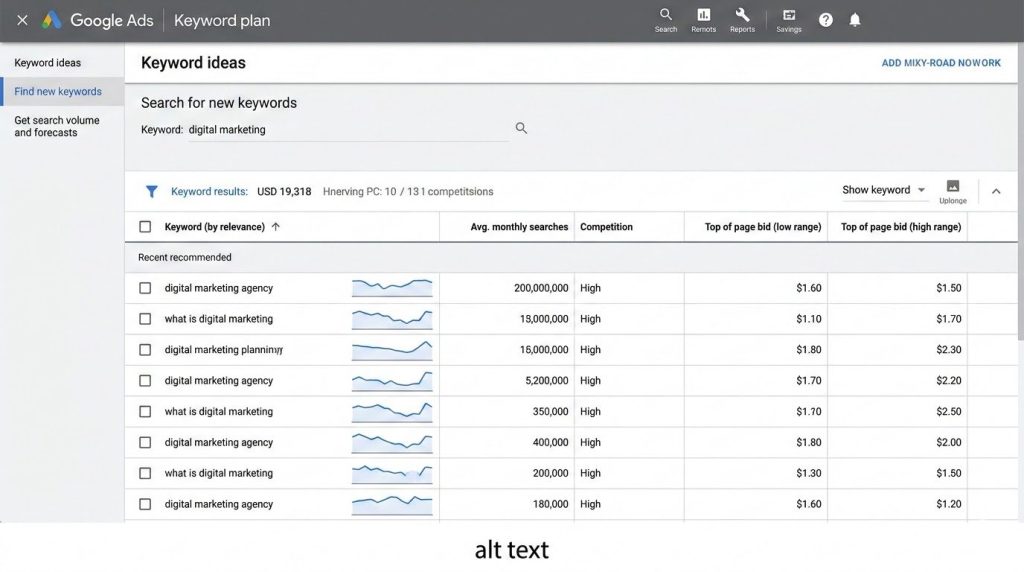1024x572 pixels.
Task: Click the $1.20 high range bid
Action: coord(948,504)
